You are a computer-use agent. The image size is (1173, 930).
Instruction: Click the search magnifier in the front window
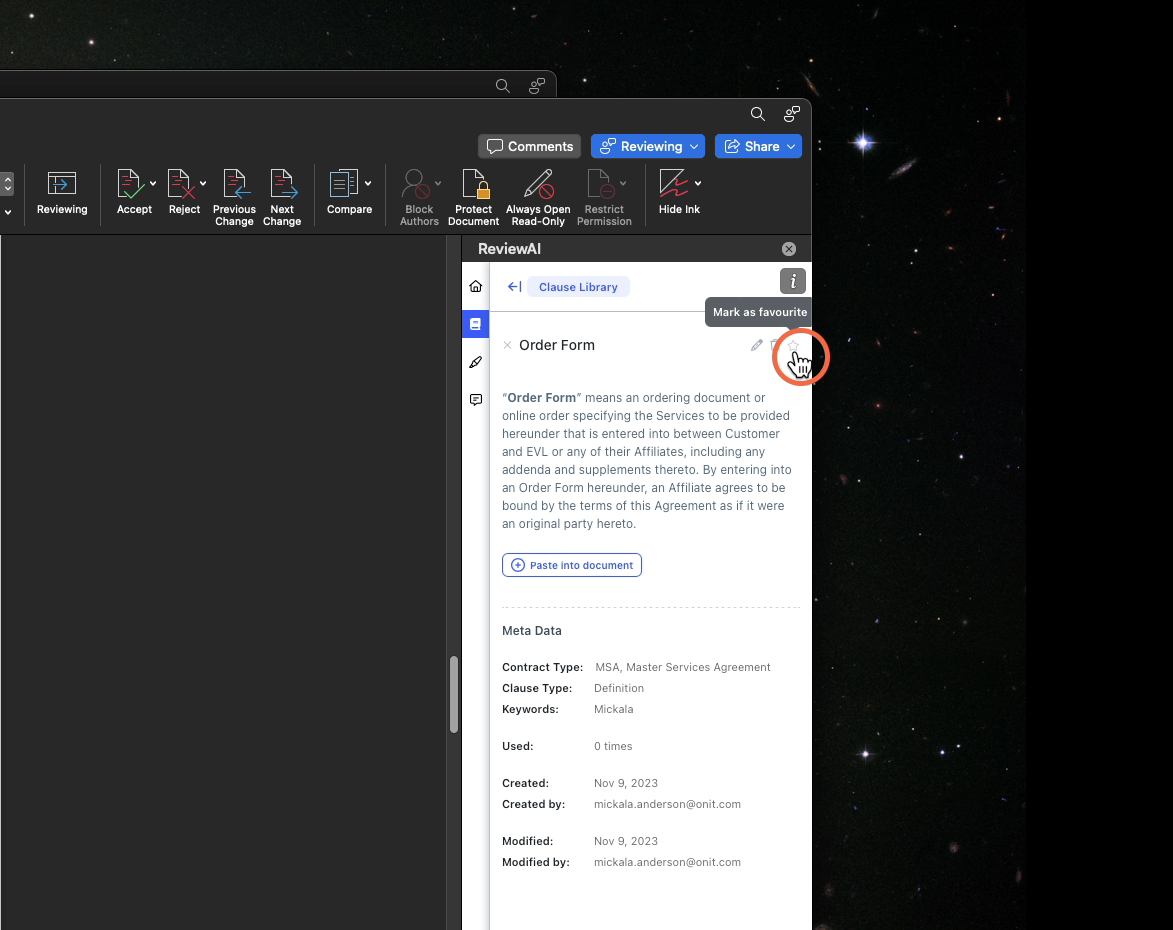758,114
